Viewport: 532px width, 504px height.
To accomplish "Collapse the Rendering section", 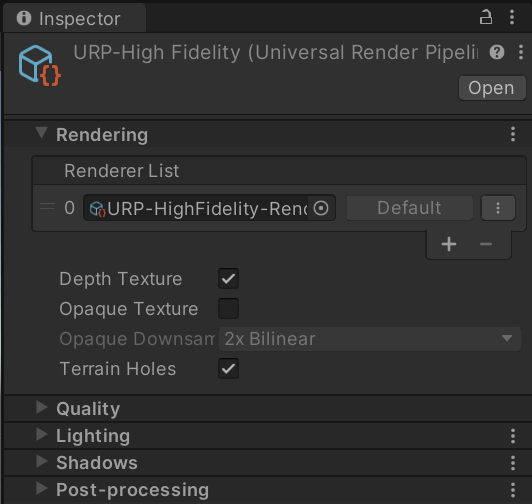I will [41, 133].
